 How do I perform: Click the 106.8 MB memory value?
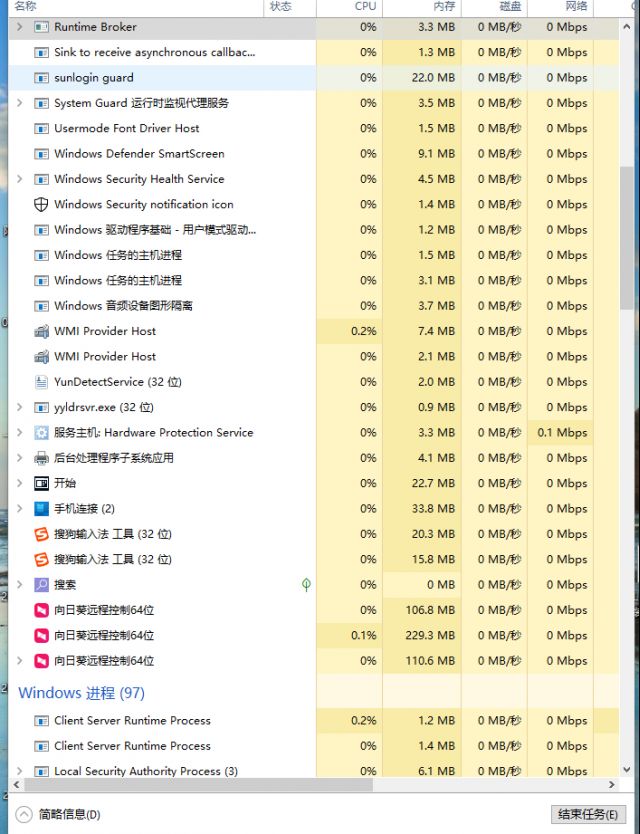(x=430, y=610)
